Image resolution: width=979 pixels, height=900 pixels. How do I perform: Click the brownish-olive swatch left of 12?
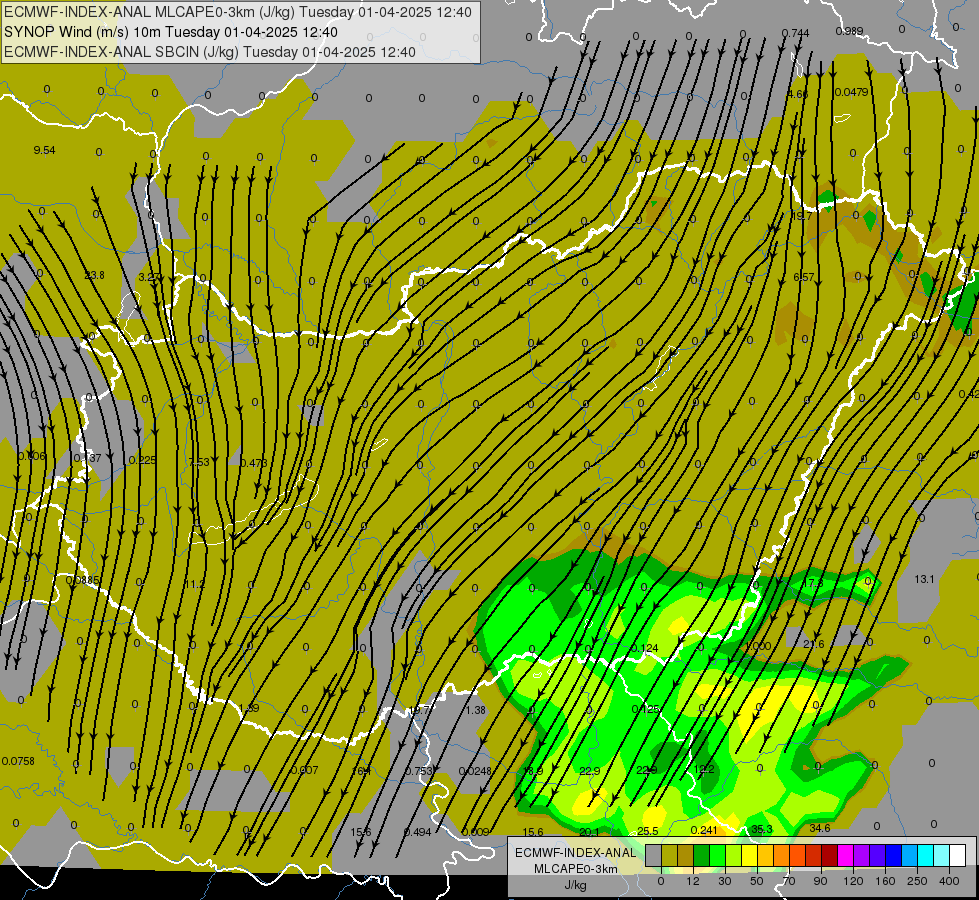[686, 855]
